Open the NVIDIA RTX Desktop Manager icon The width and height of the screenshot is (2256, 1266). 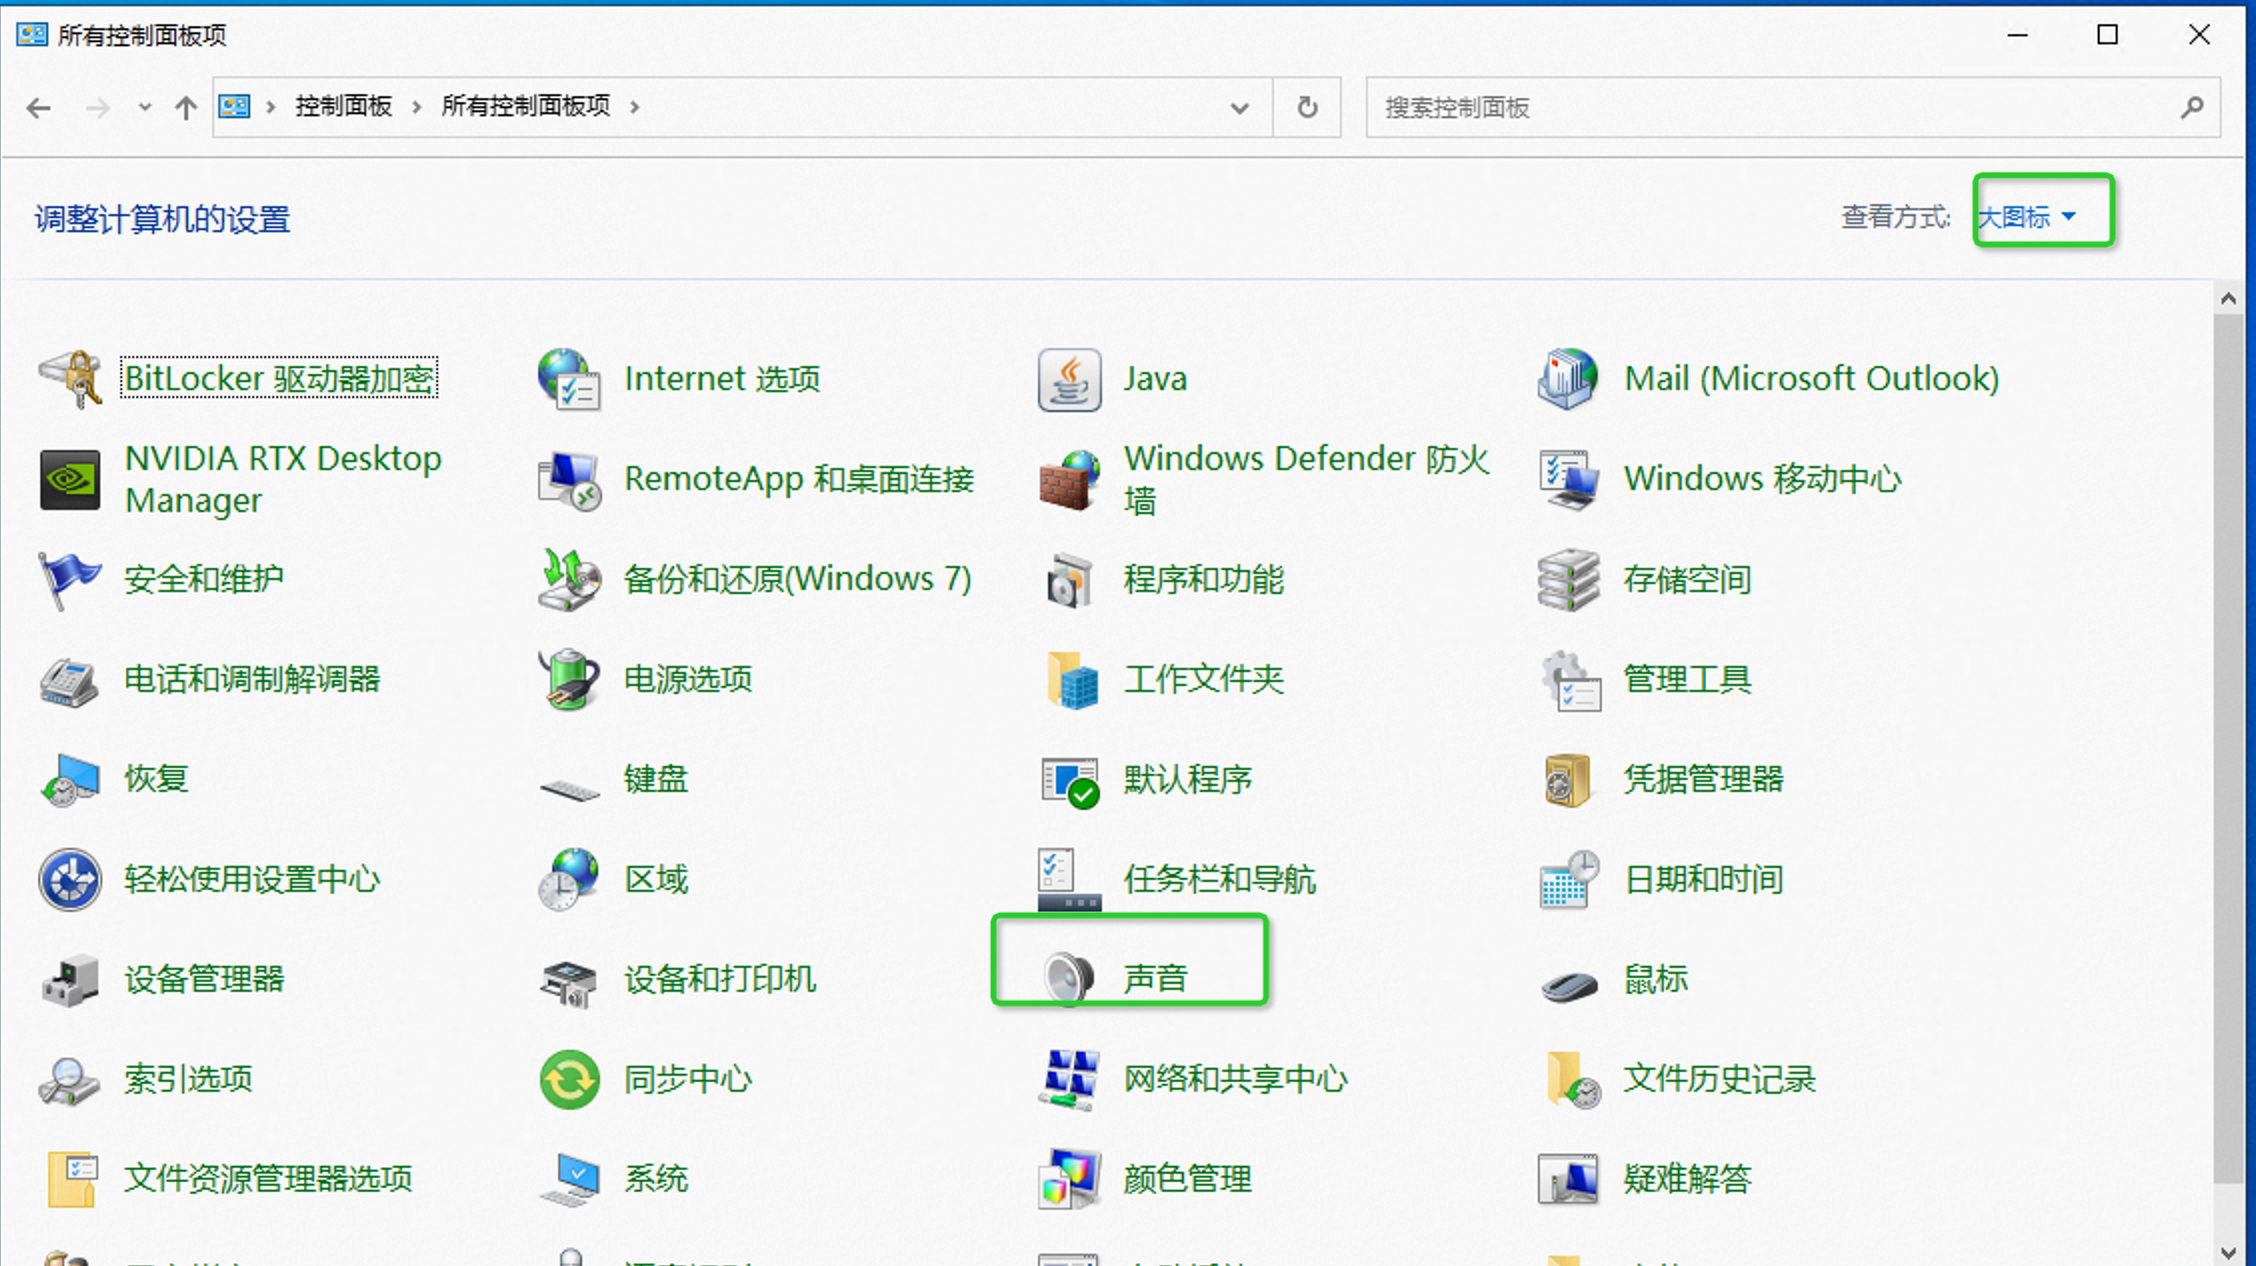(x=70, y=479)
